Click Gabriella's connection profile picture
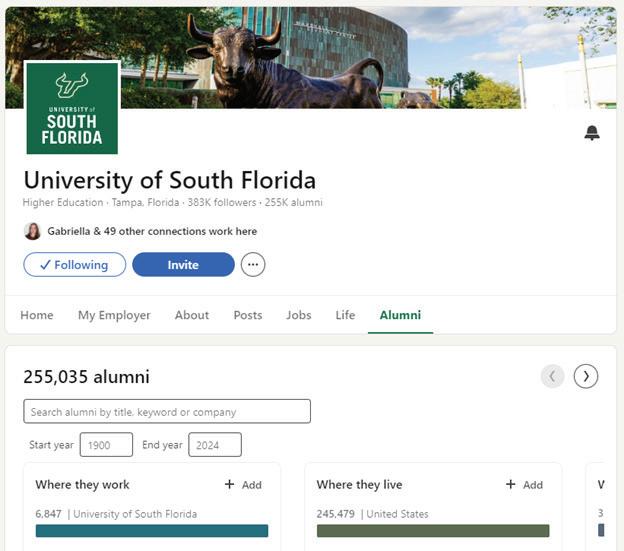The width and height of the screenshot is (624, 551). 33,231
